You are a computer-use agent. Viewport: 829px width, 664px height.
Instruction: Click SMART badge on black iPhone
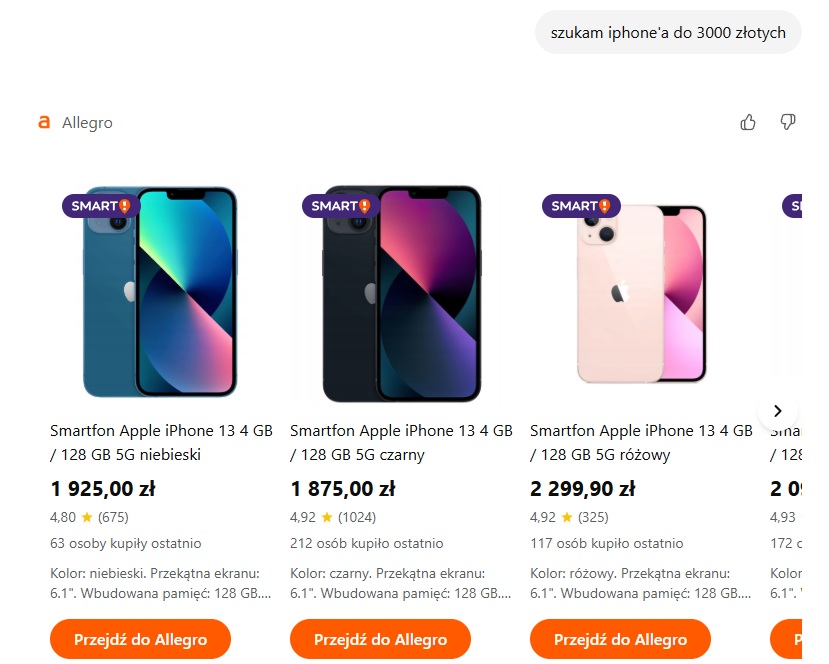pos(341,206)
